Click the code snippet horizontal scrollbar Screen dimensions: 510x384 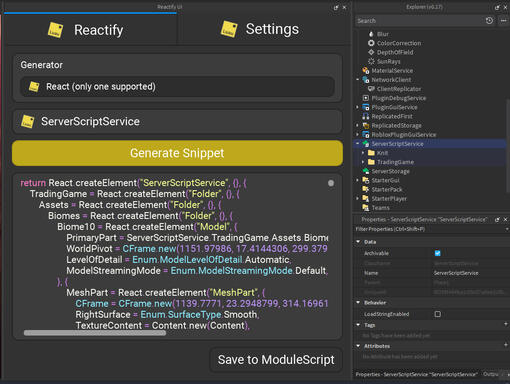[x=95, y=333]
